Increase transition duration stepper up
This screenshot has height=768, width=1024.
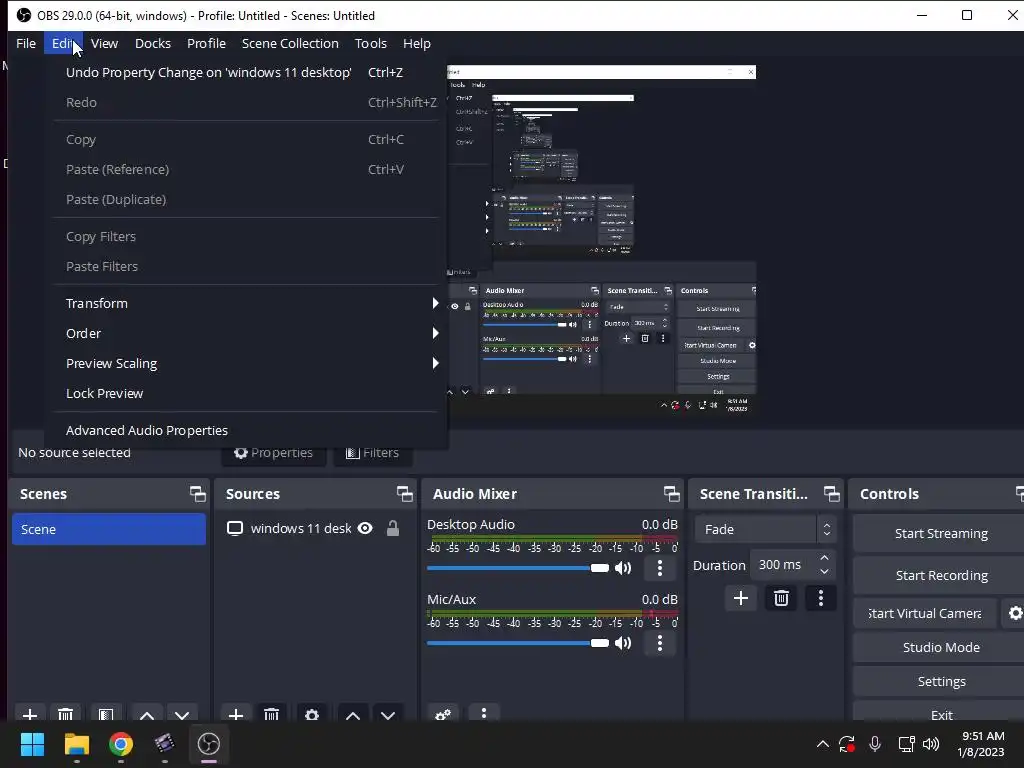tap(824, 558)
